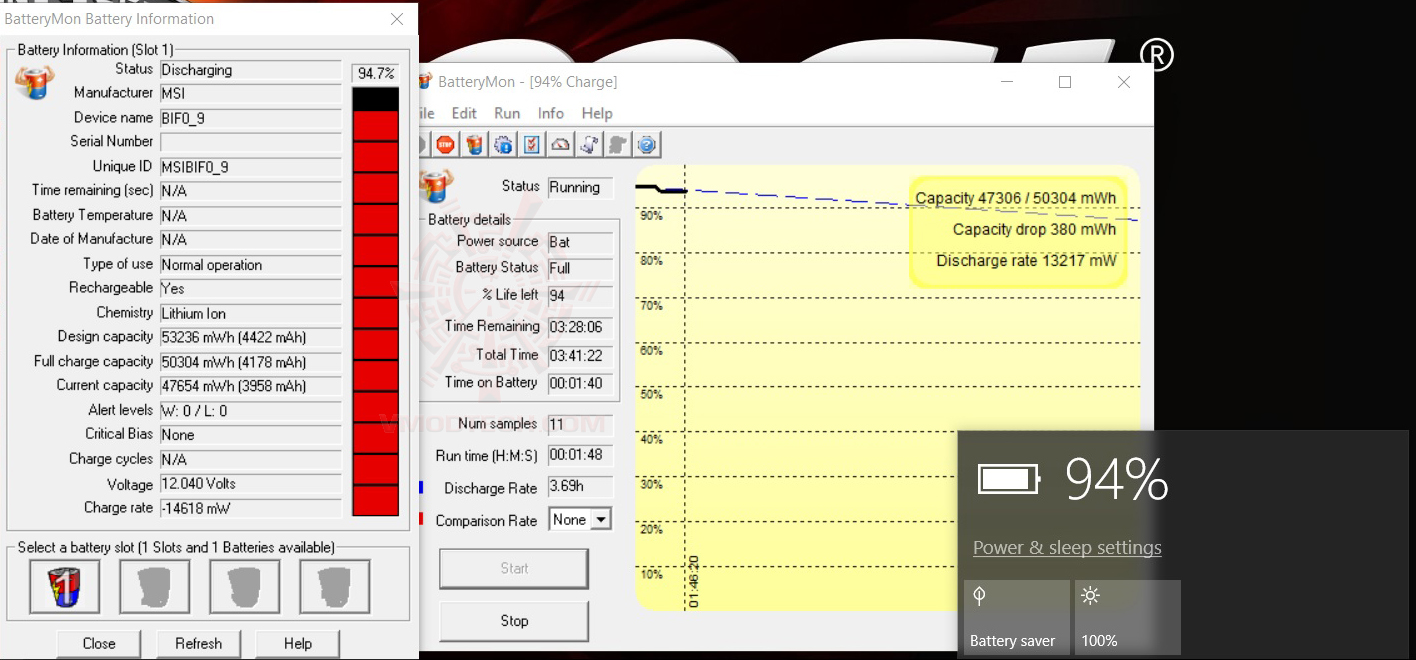Open the Info menu in BatteryMon
Image resolution: width=1416 pixels, height=660 pixels.
(551, 113)
